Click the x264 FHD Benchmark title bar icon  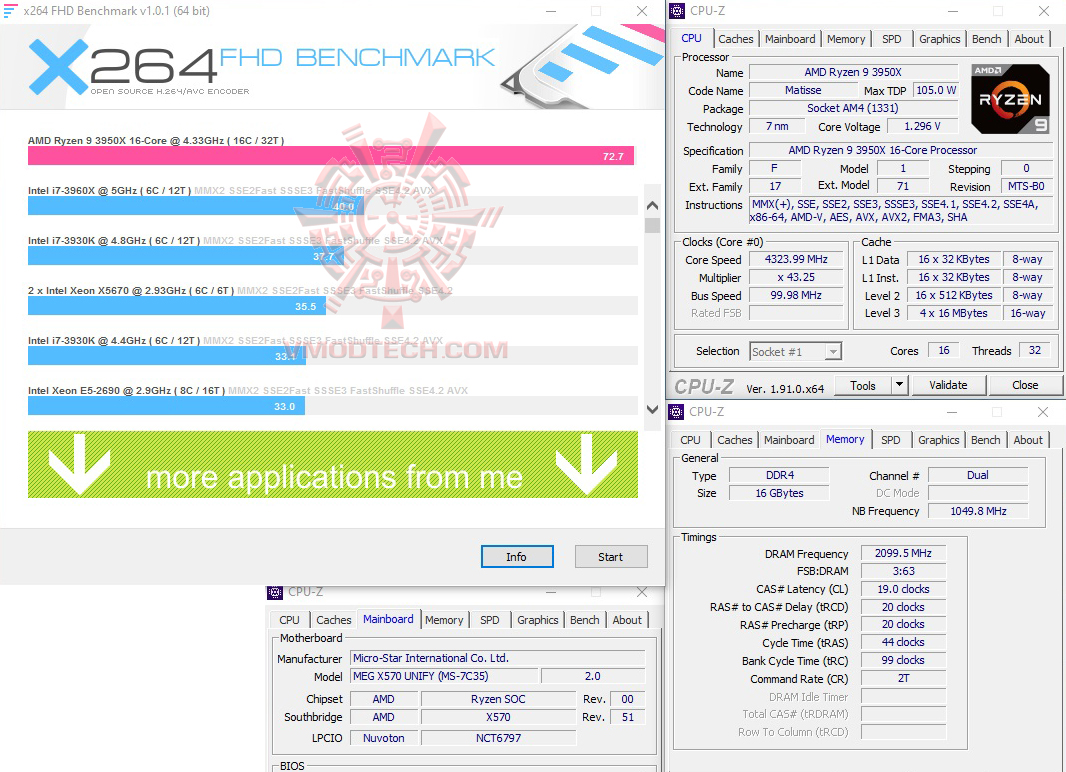coord(10,10)
